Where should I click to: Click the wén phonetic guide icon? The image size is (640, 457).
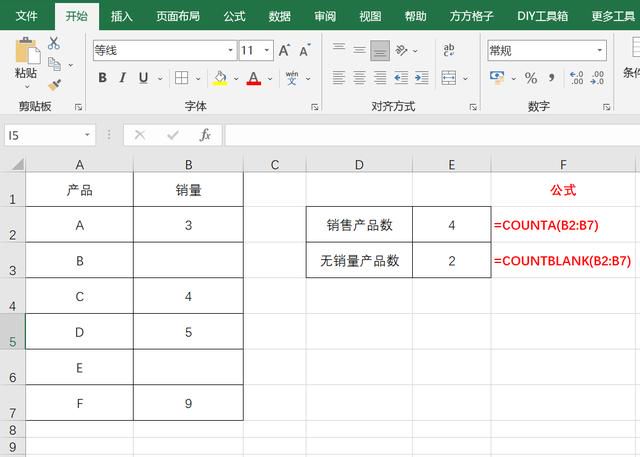point(292,78)
